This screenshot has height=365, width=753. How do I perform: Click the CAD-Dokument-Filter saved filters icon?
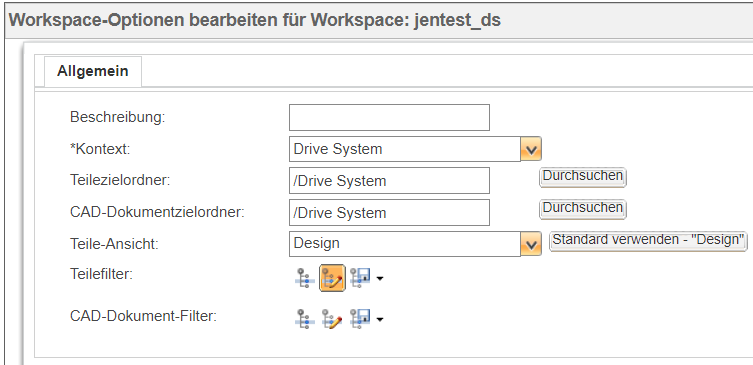(360, 319)
